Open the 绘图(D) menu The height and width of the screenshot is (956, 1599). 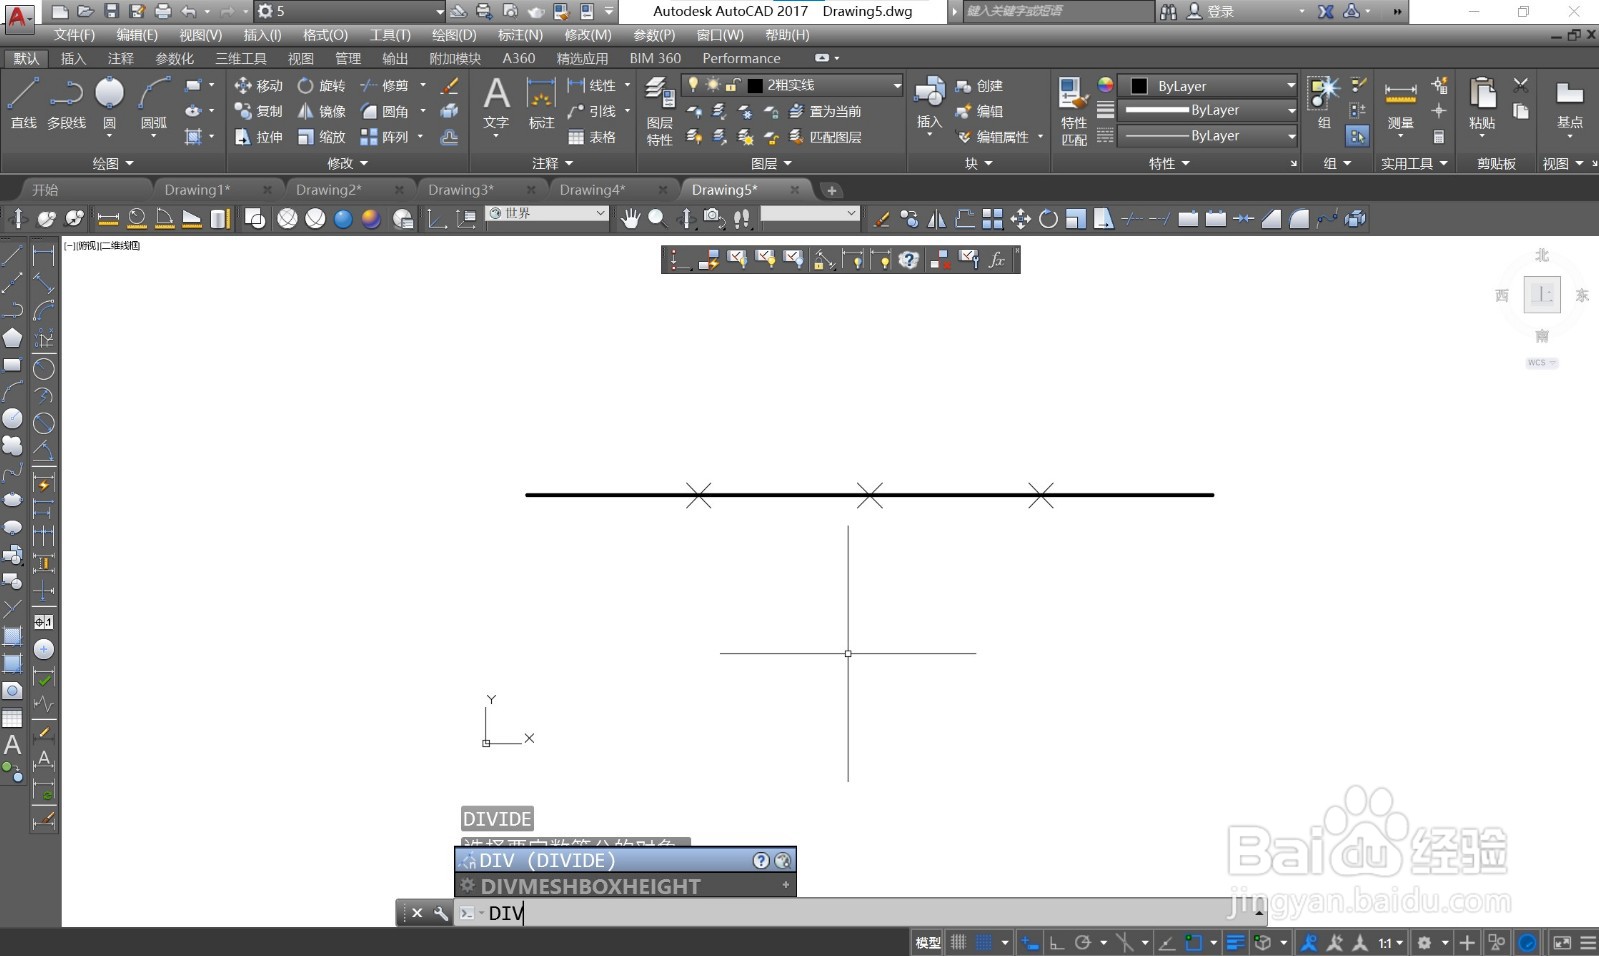tap(454, 35)
